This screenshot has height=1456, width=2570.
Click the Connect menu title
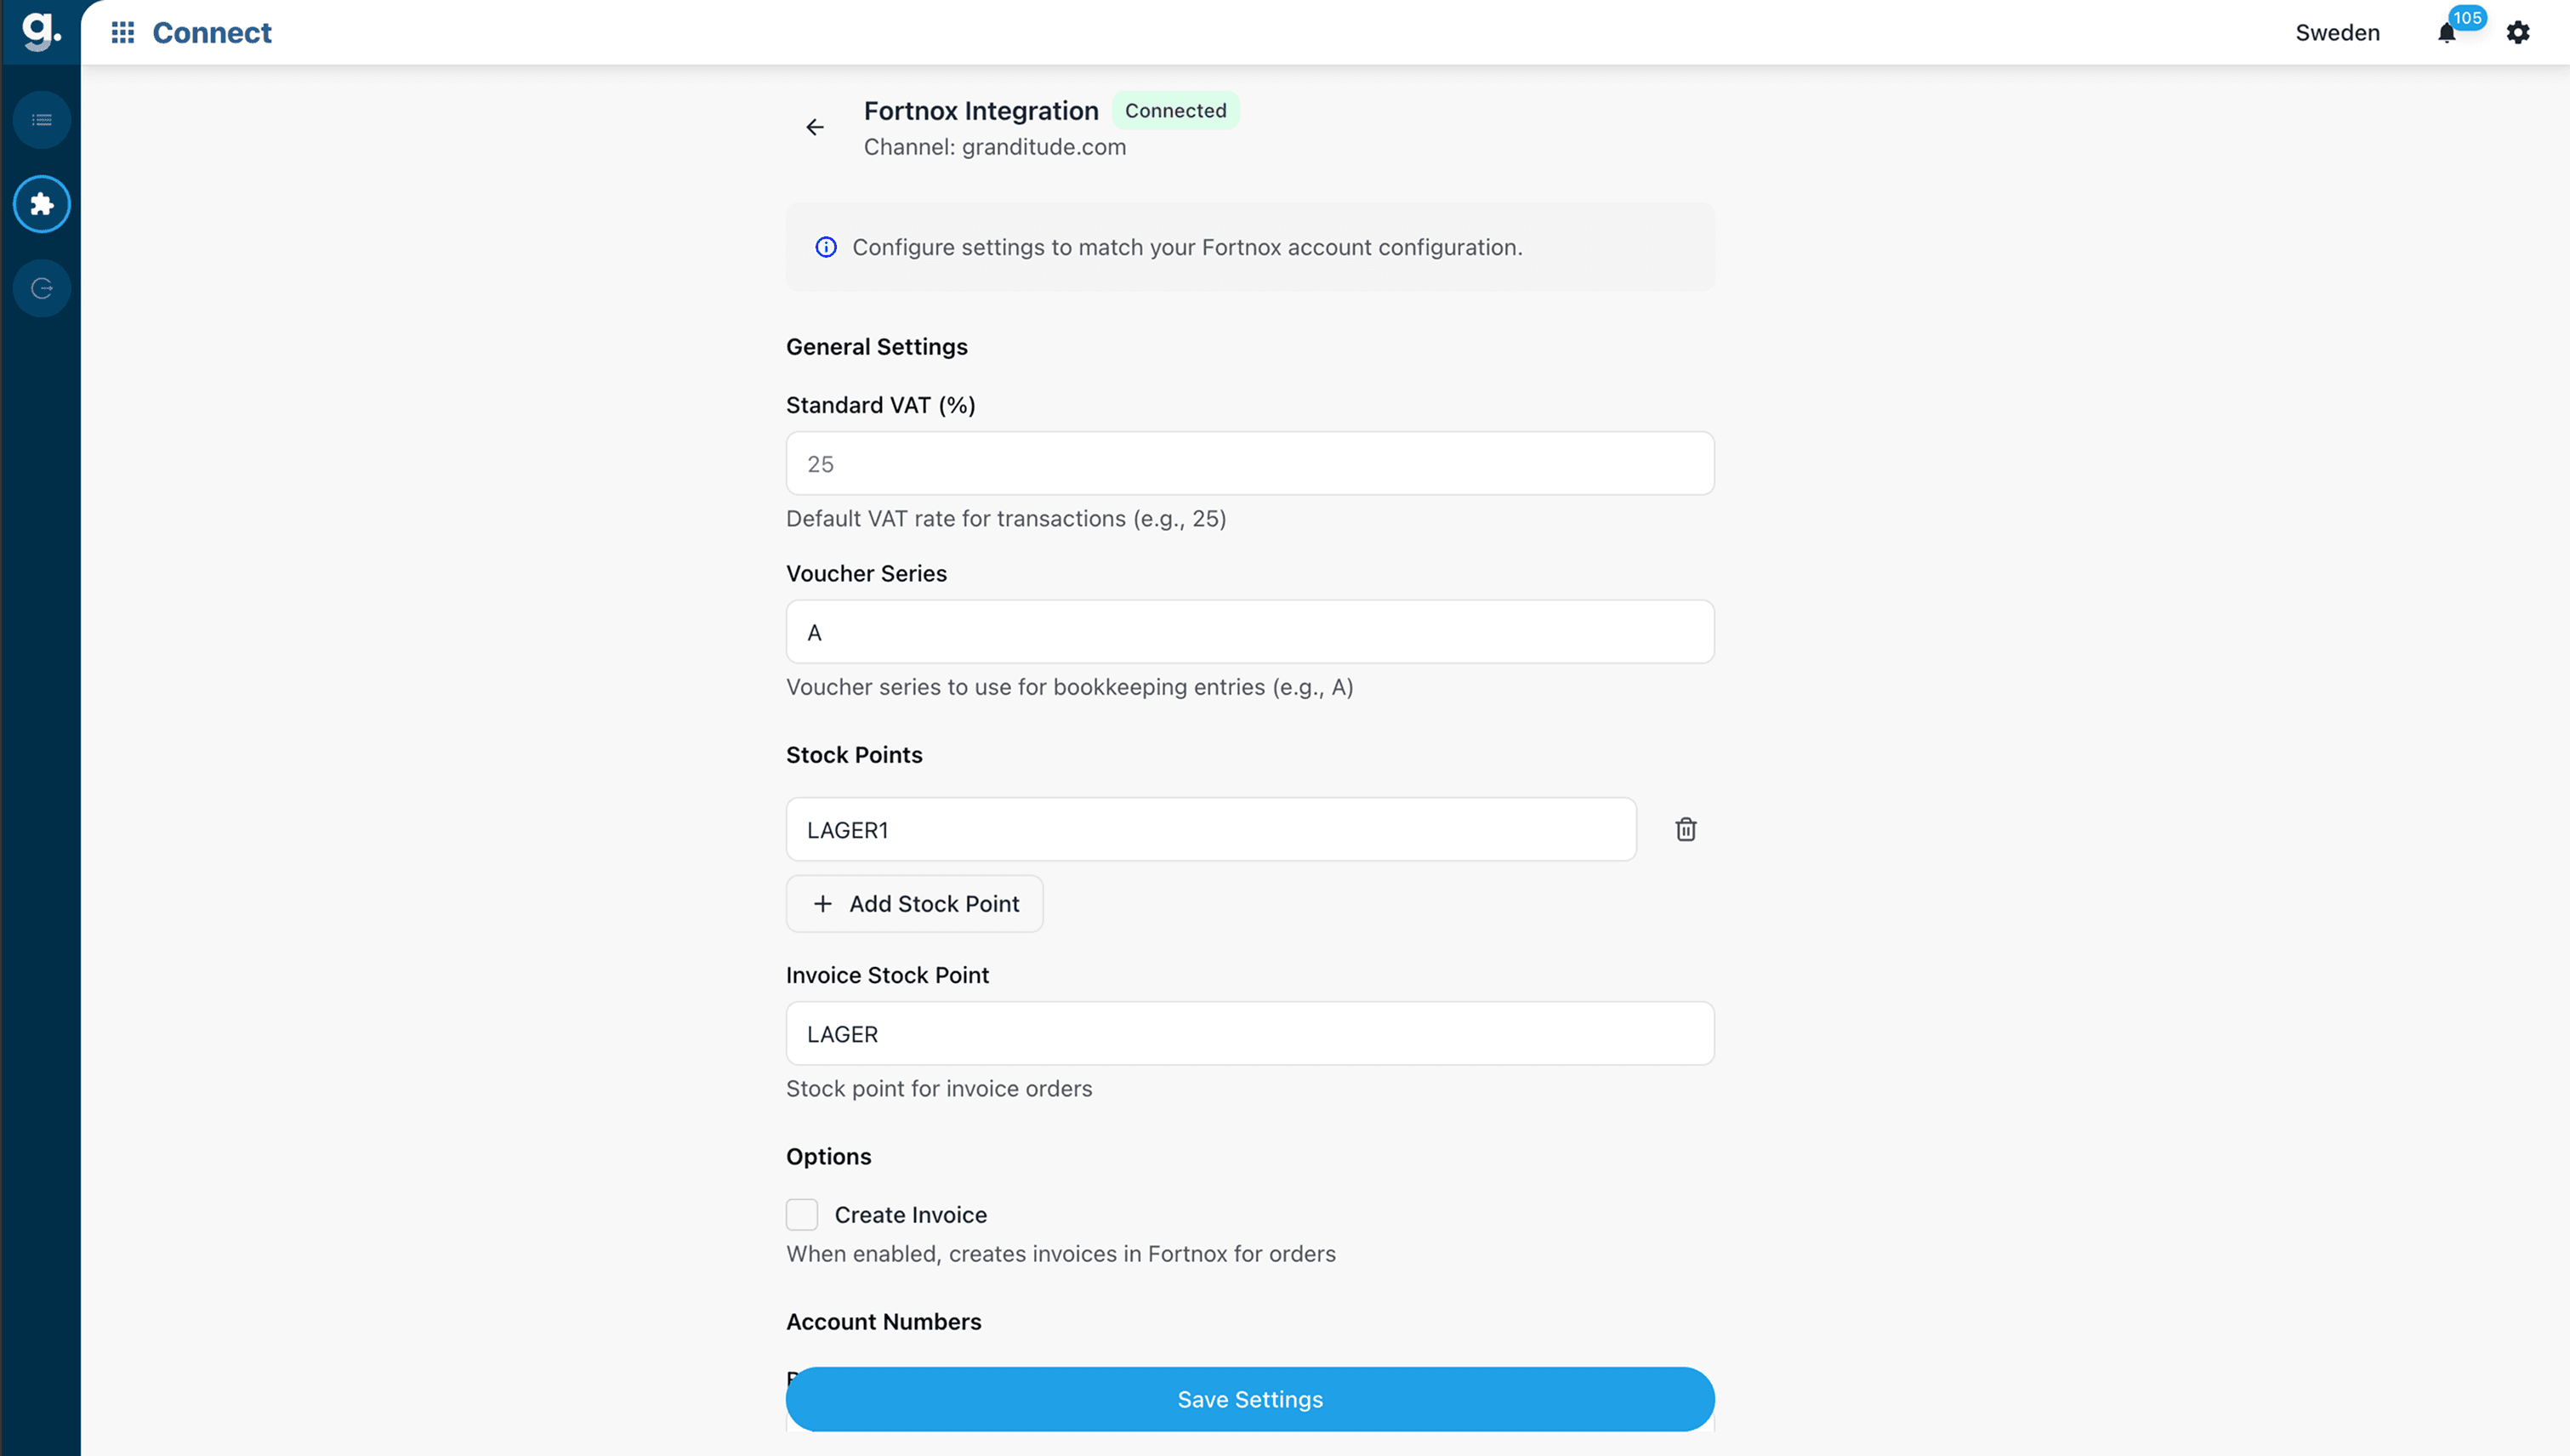point(211,32)
